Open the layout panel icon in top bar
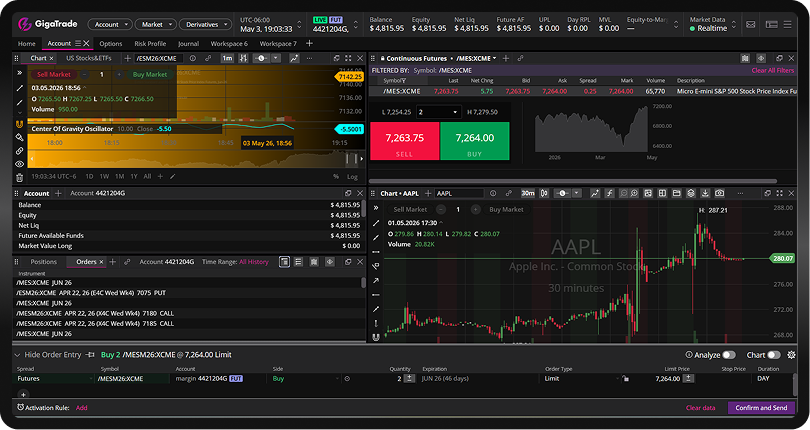Image resolution: width=810 pixels, height=430 pixels. tap(771, 24)
